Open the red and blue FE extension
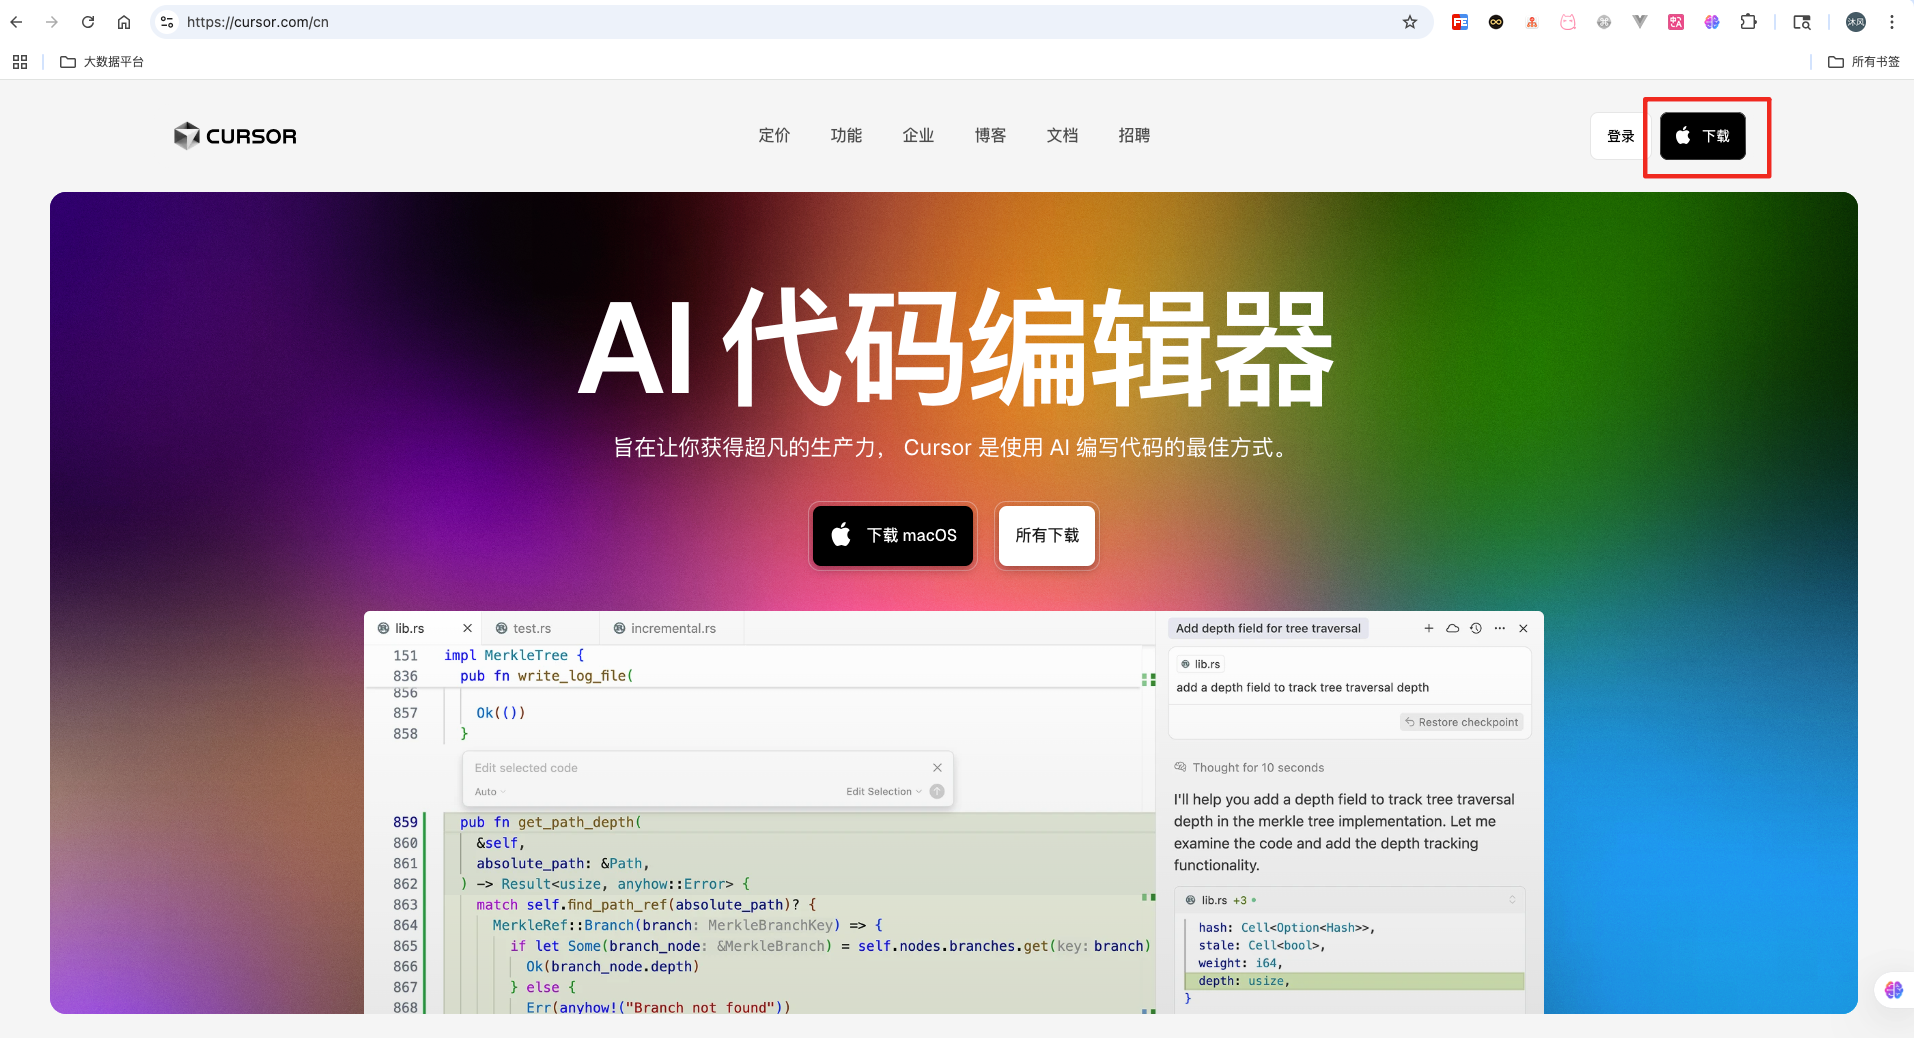 [1460, 22]
